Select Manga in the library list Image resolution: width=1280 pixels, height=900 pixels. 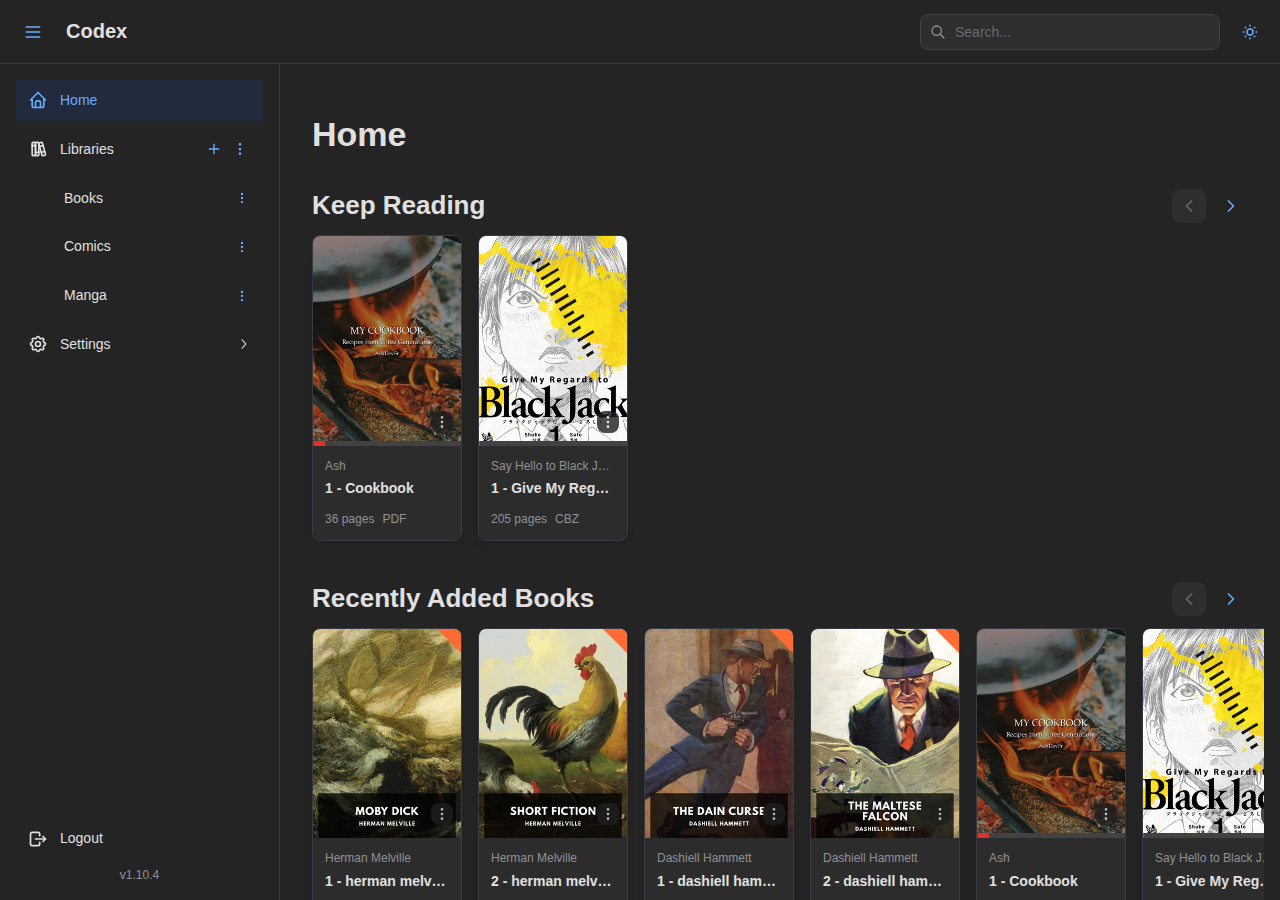[85, 295]
